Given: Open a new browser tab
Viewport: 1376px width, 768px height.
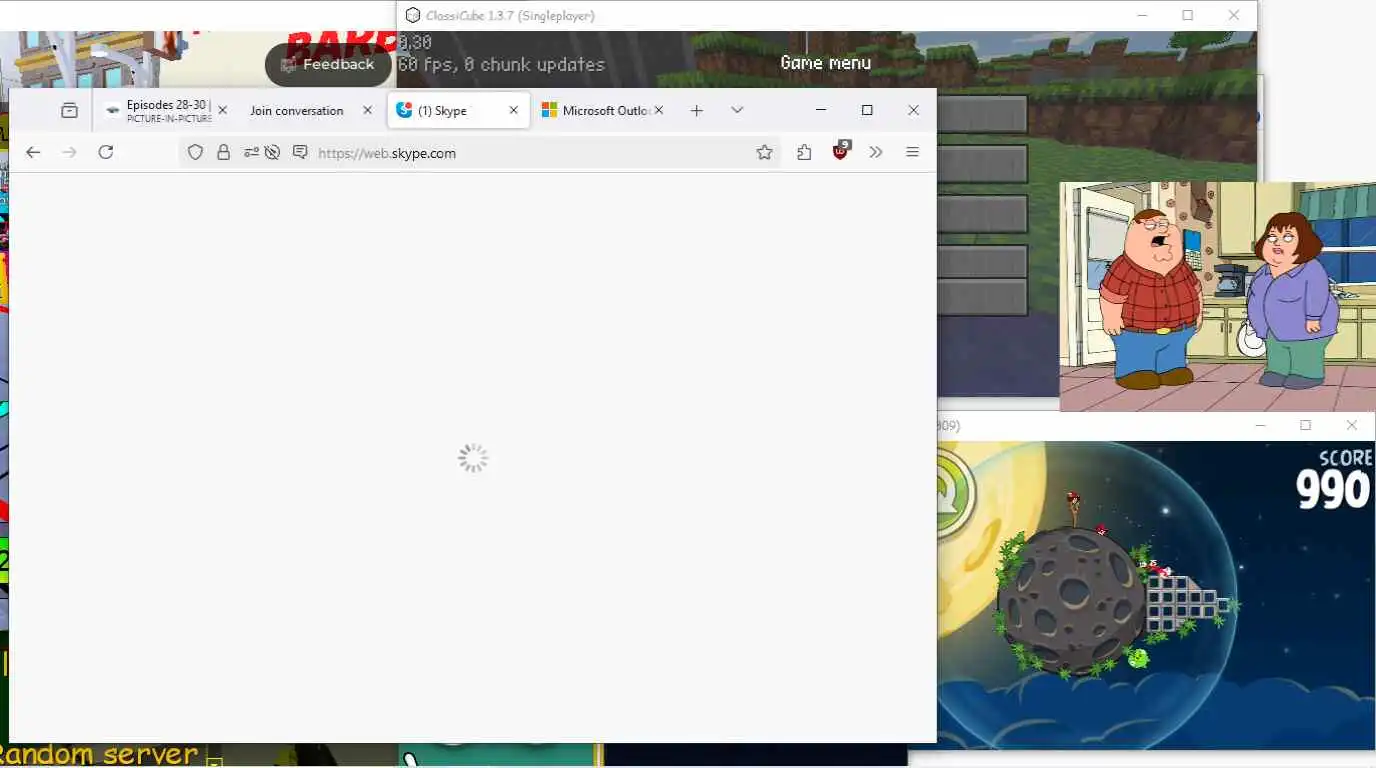Looking at the screenshot, I should 697,110.
